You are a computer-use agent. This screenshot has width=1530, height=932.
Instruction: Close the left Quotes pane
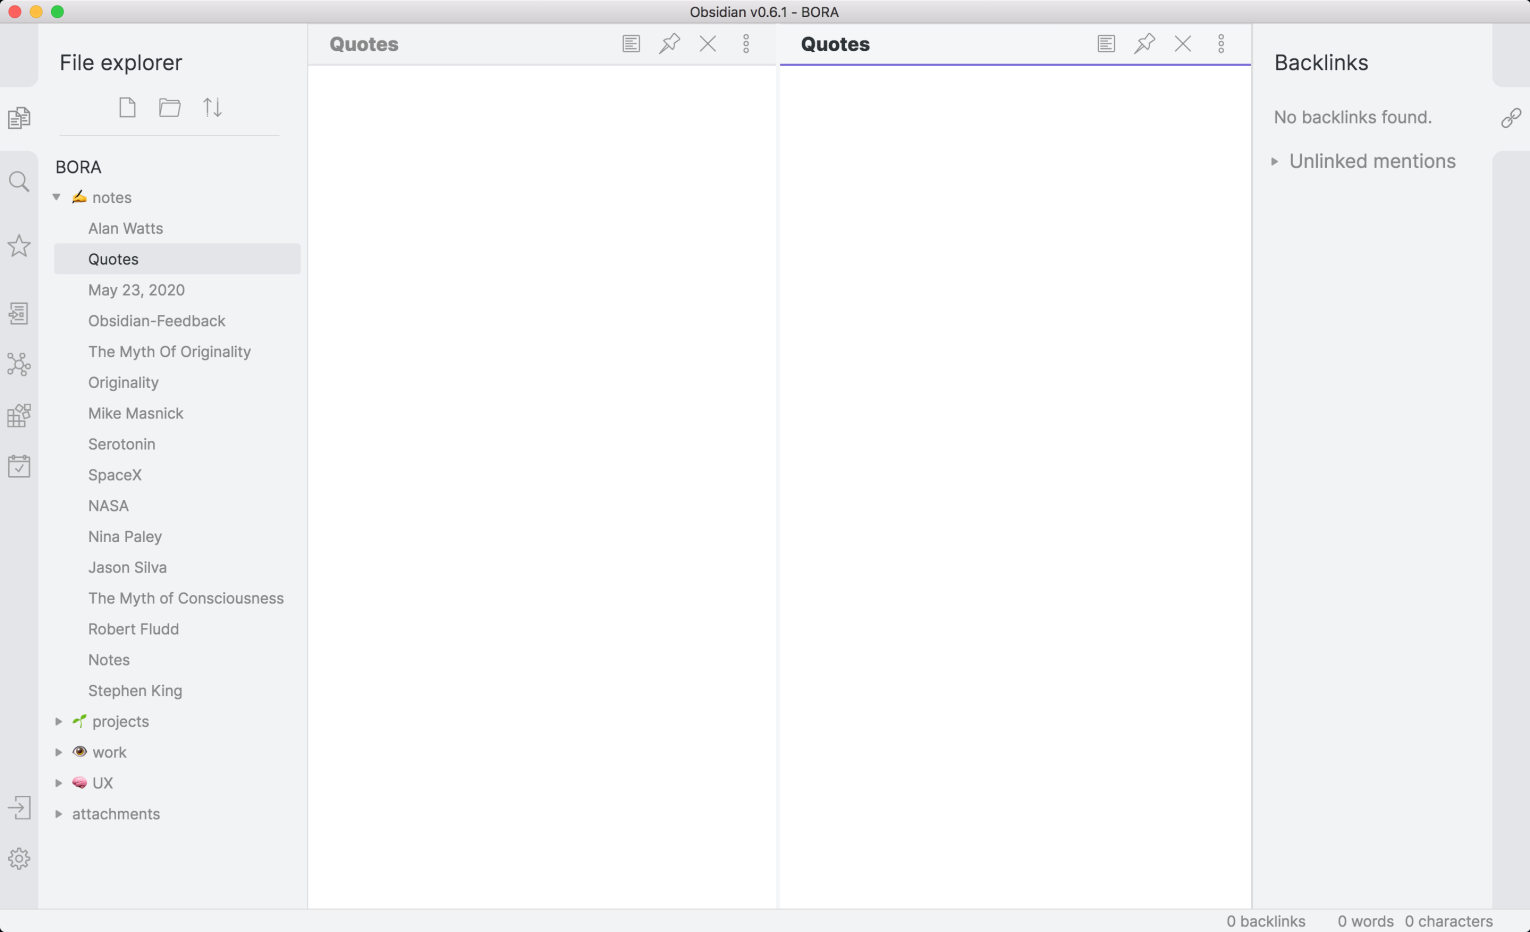coord(708,44)
